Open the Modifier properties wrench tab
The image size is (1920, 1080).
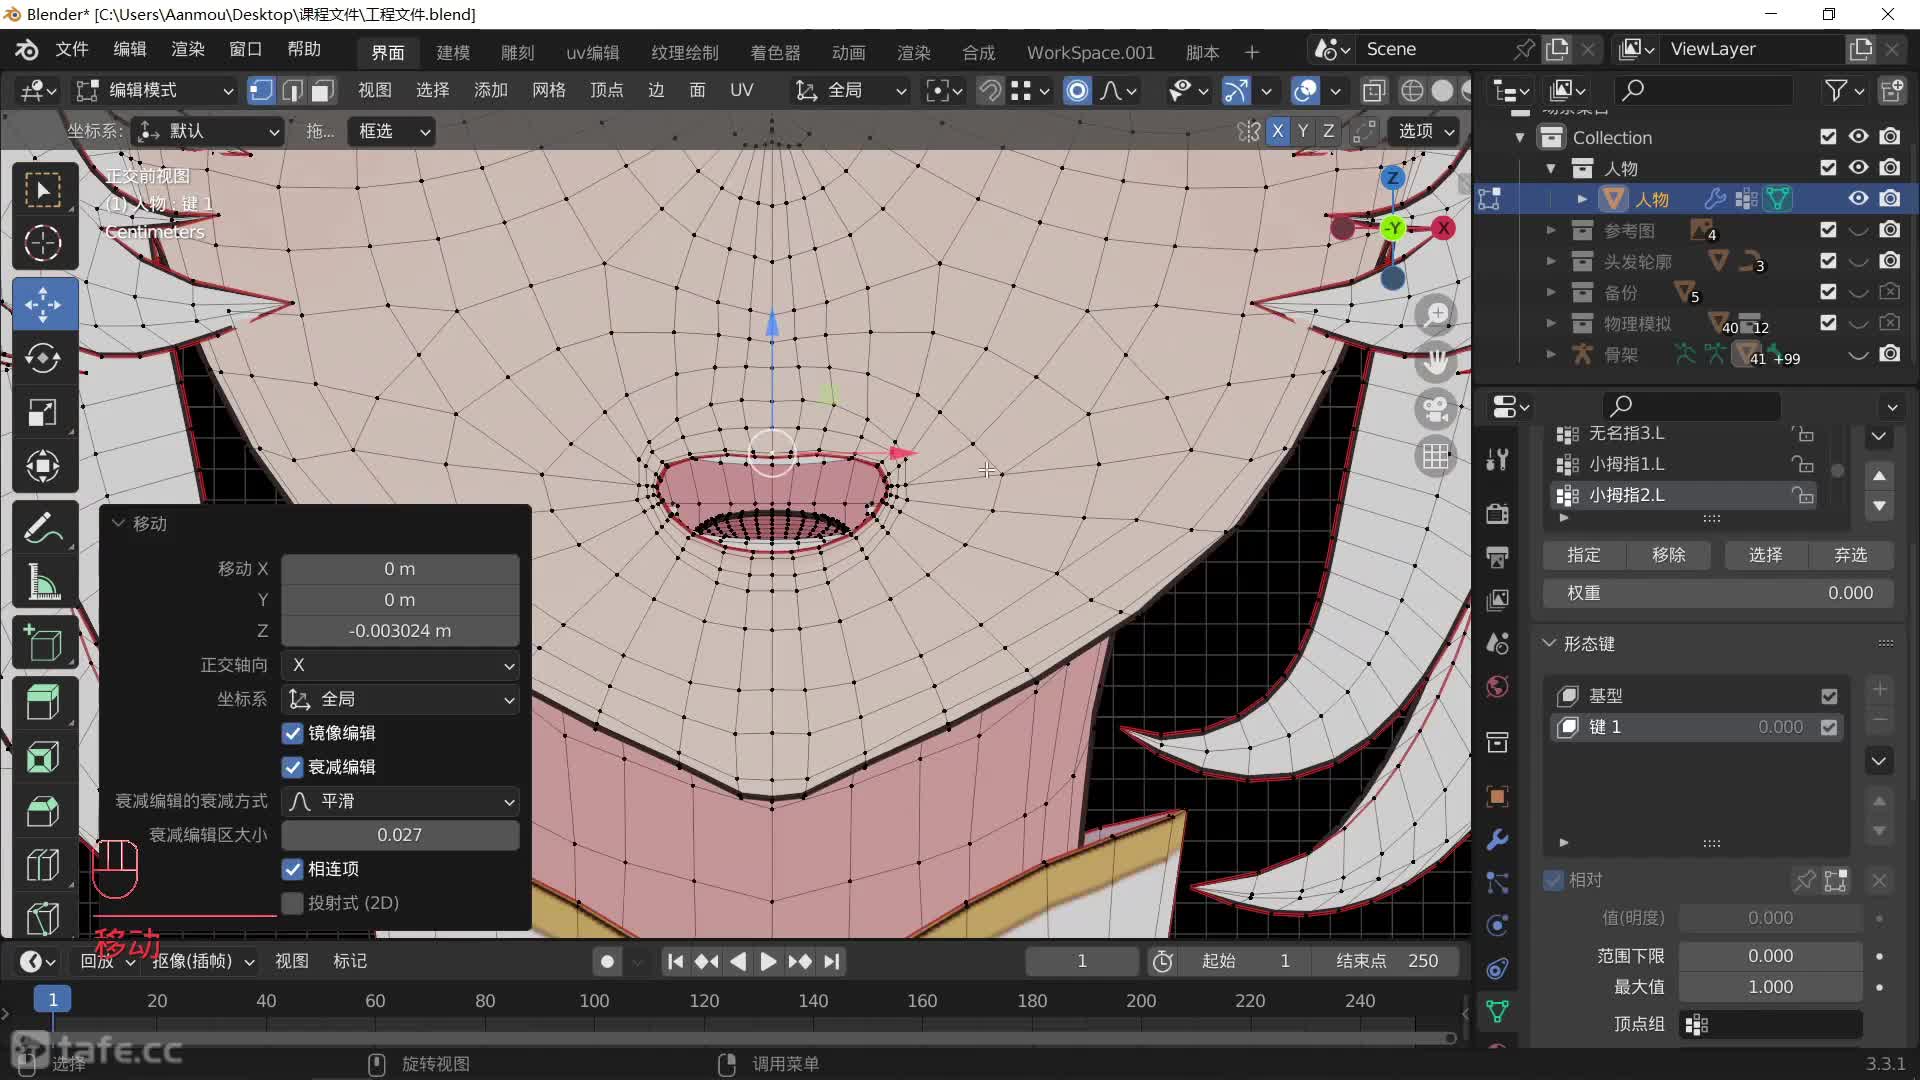point(1497,840)
